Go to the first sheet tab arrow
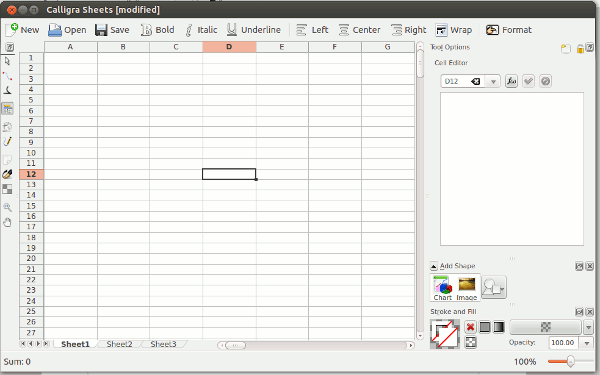600x375 pixels. pyautogui.click(x=23, y=344)
